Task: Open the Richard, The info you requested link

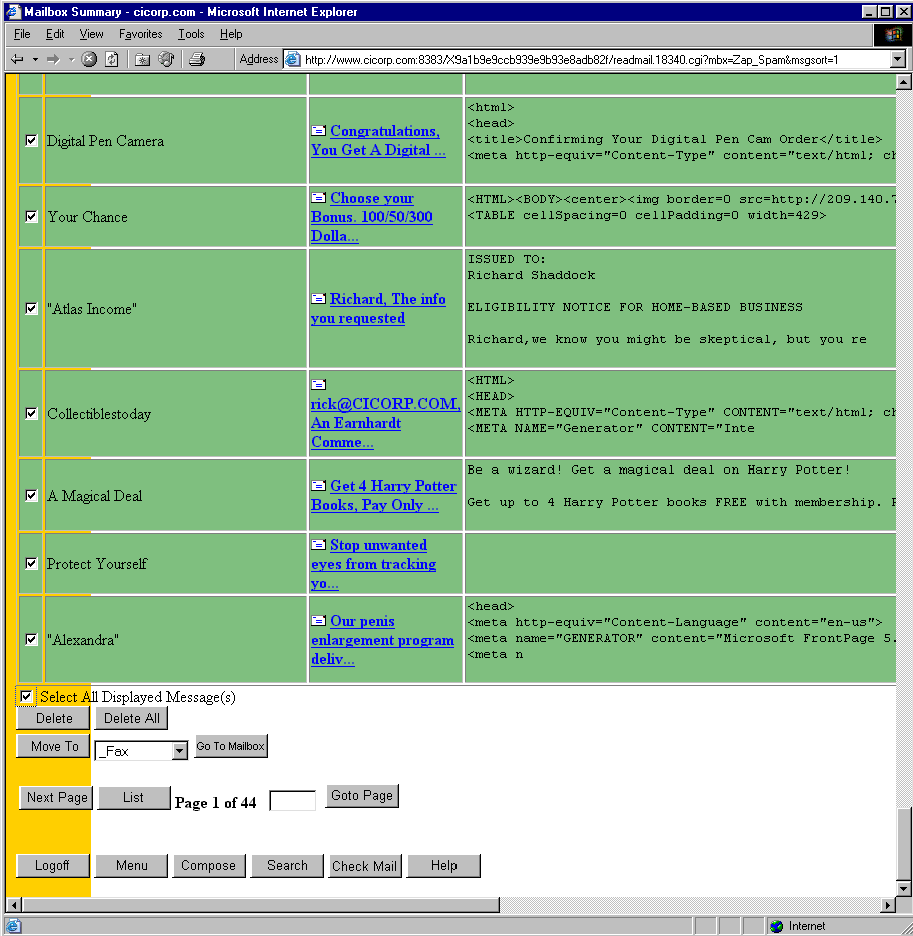Action: pyautogui.click(x=379, y=308)
